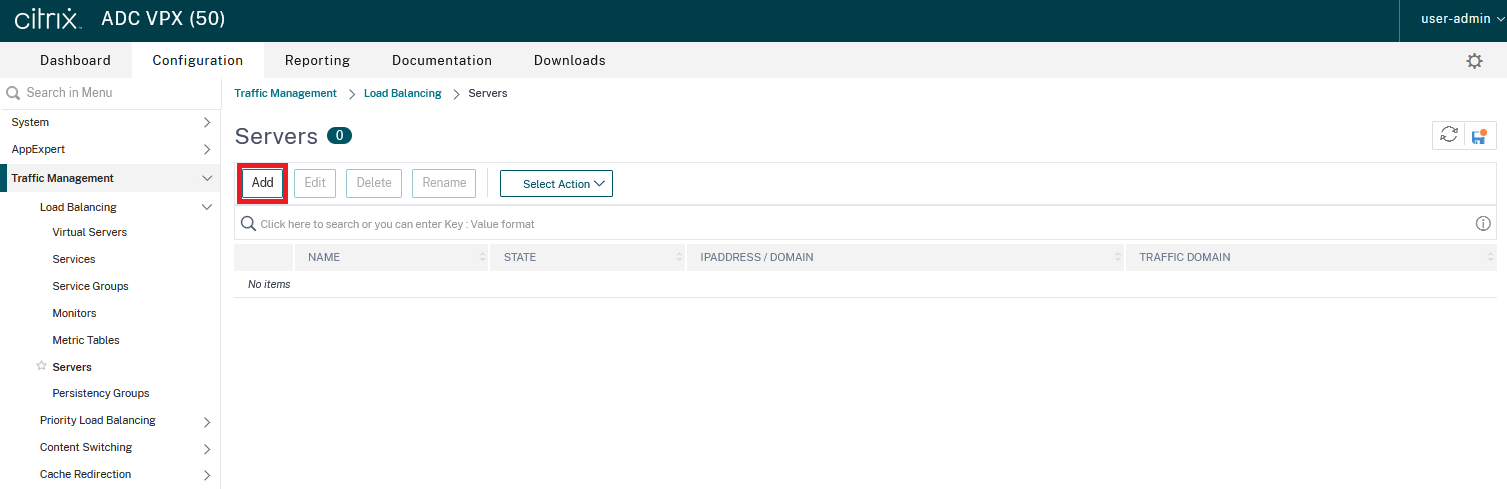Switch to the Dashboard tab
Screen dimensions: 1507x489
(75, 60)
